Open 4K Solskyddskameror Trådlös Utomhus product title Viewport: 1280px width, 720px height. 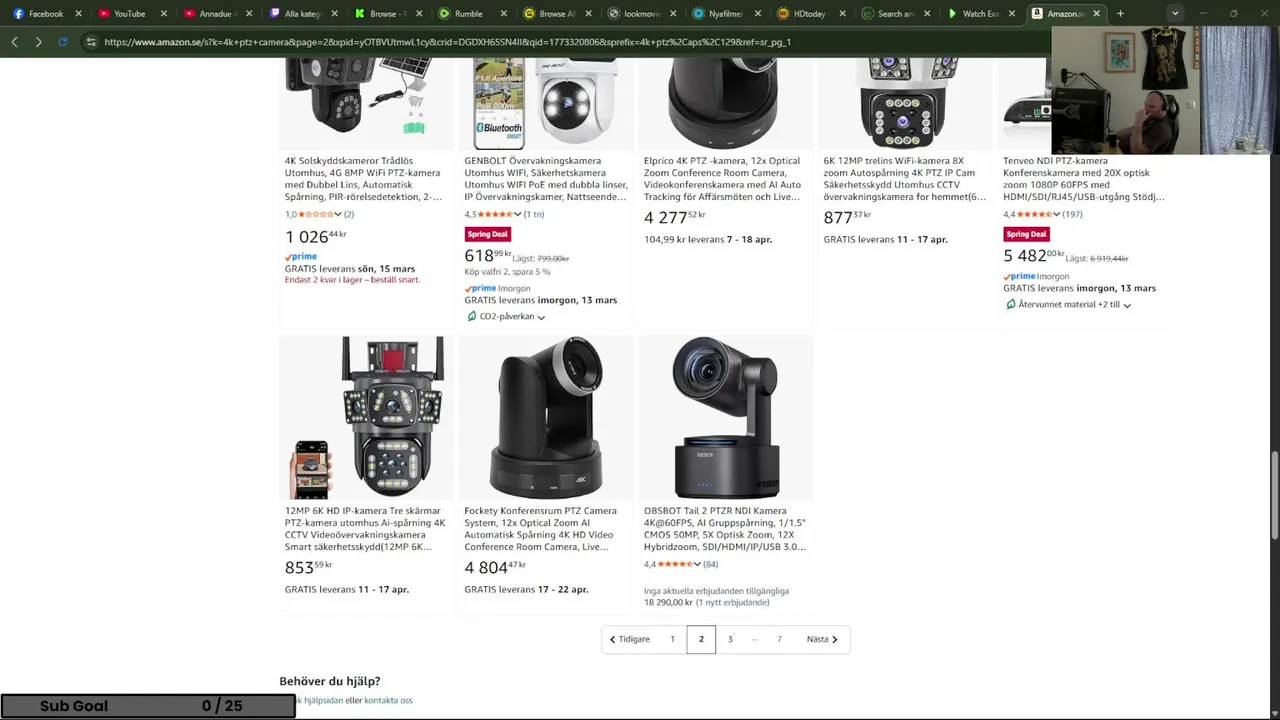pos(363,179)
